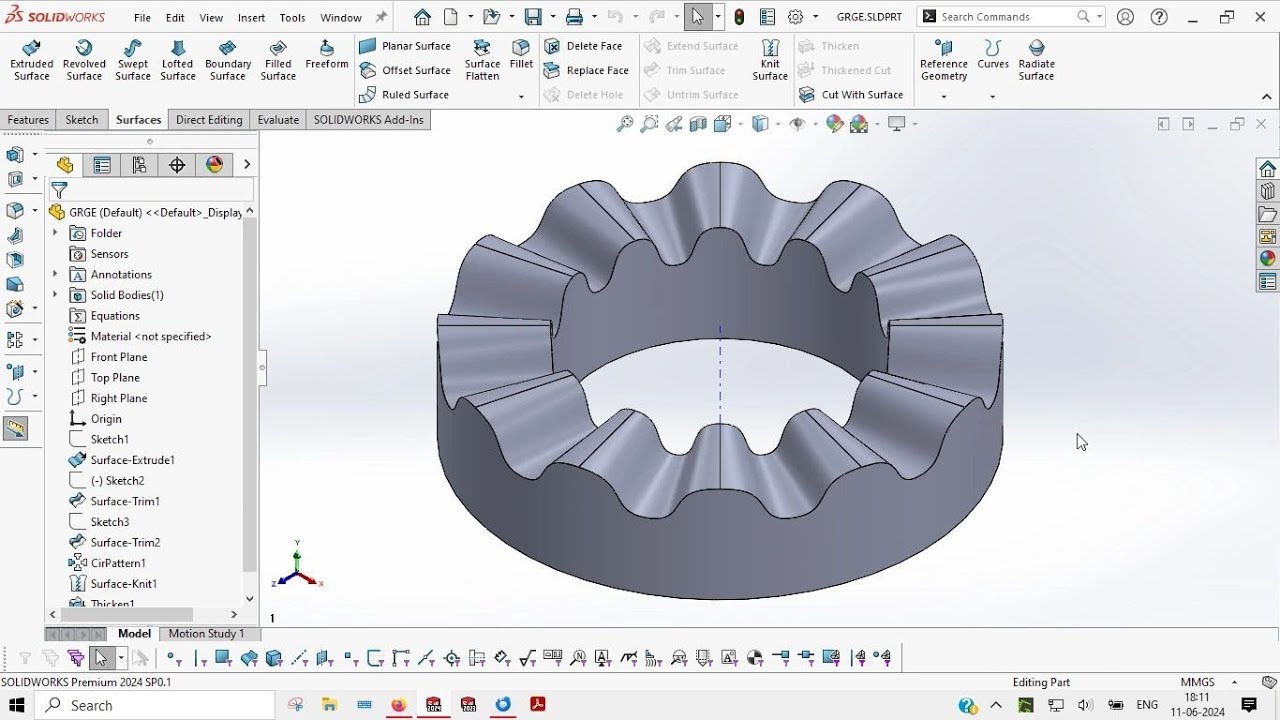
Task: Click the Fillet tool
Action: [x=521, y=55]
